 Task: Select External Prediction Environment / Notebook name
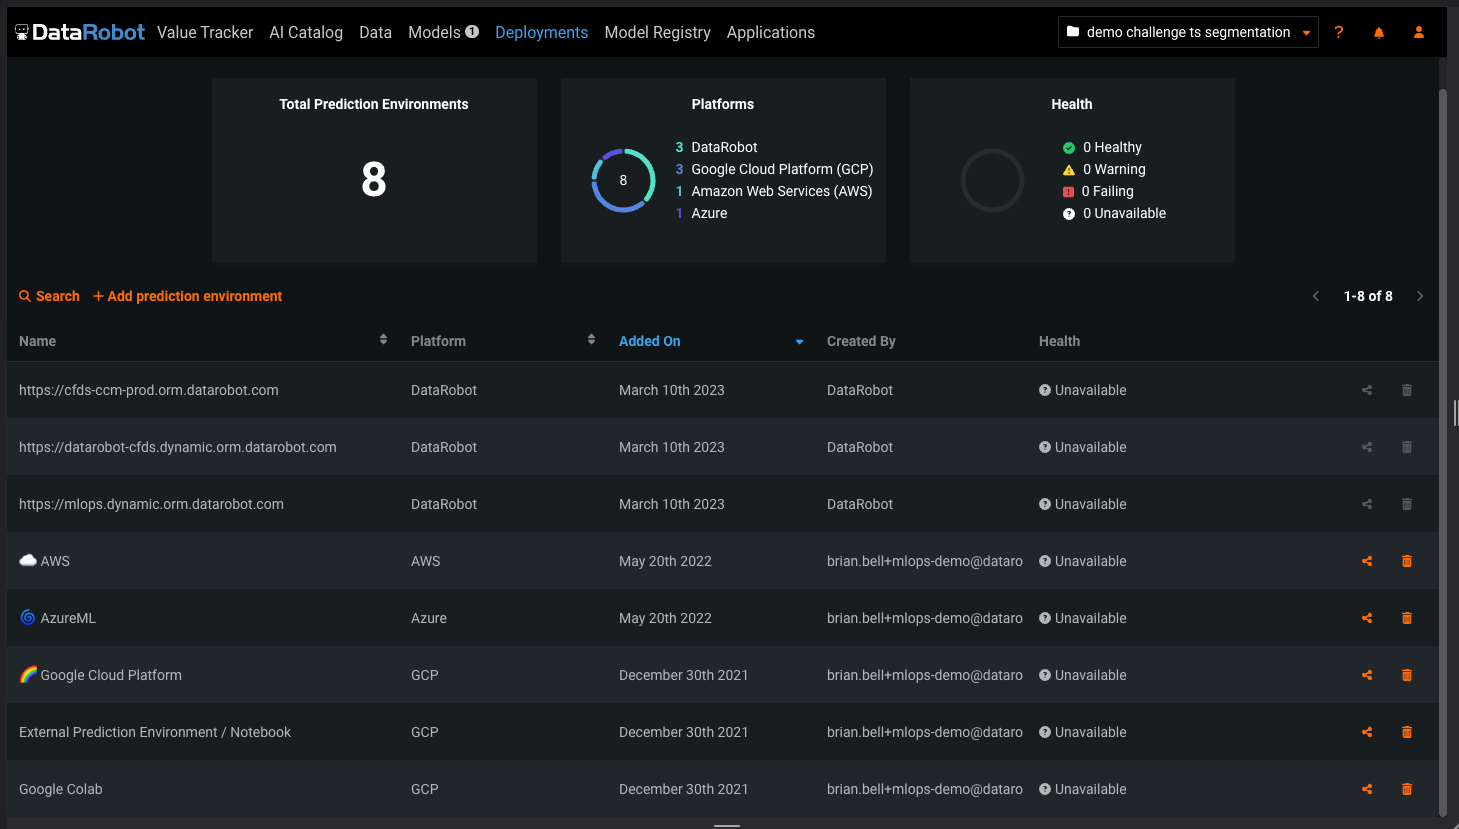155,732
